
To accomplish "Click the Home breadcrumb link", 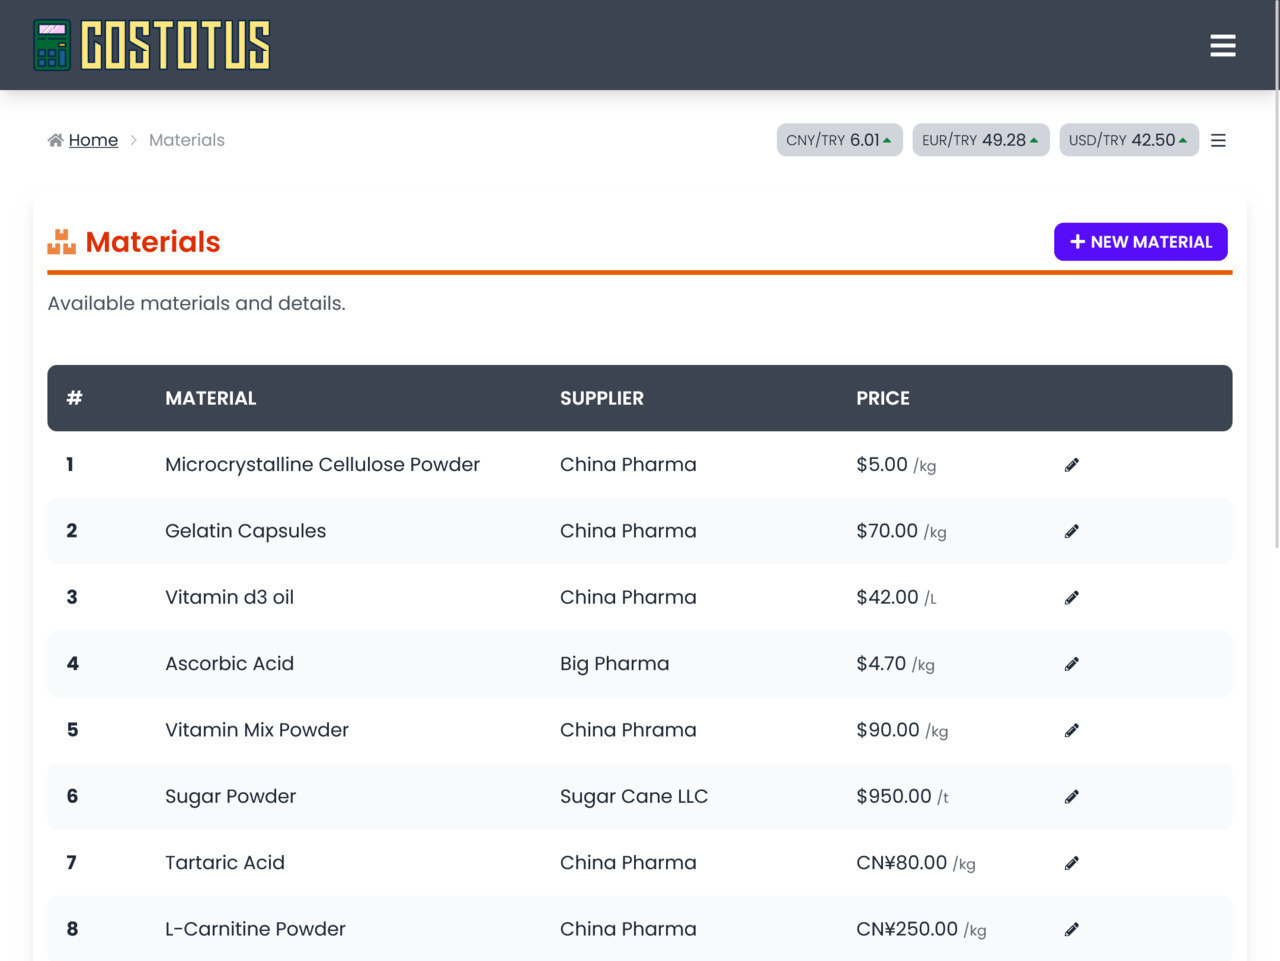I will (x=93, y=140).
